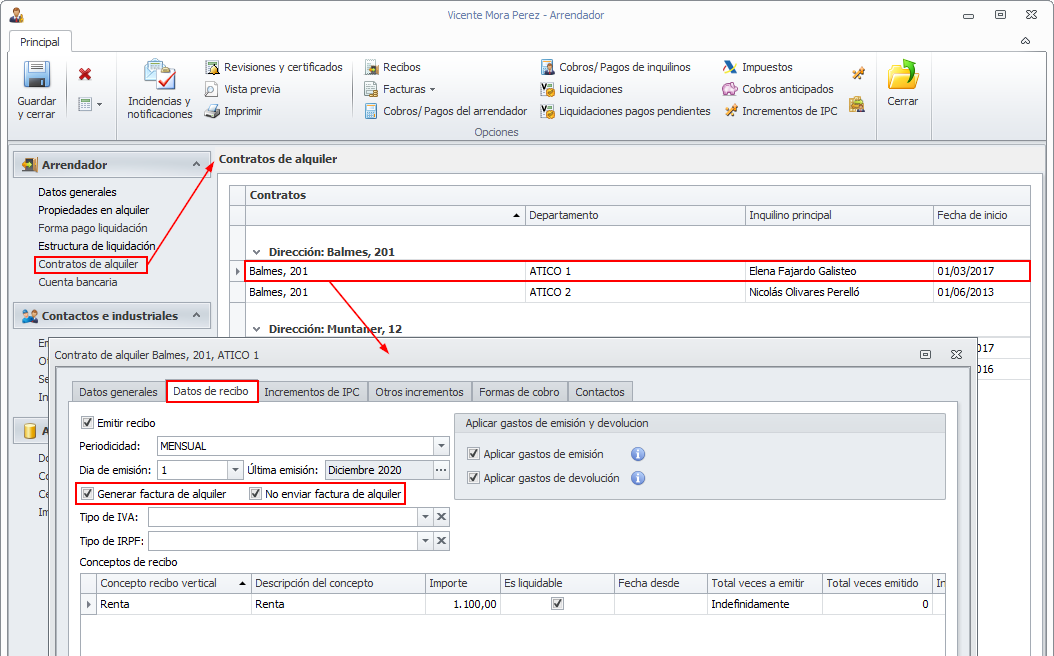Select contract row ATICO 2 Nicolás Olivares

[637, 292]
